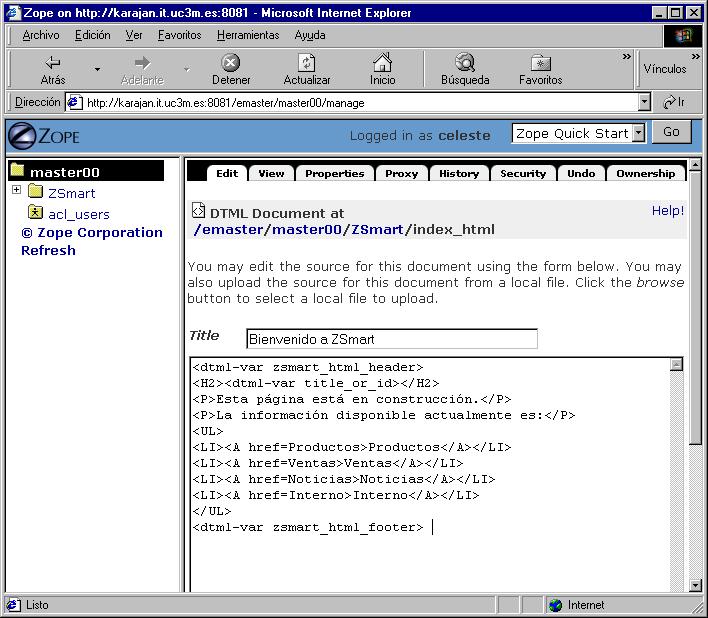Click the ZSmart folder icon in tree
The image size is (708, 618).
pos(35,191)
